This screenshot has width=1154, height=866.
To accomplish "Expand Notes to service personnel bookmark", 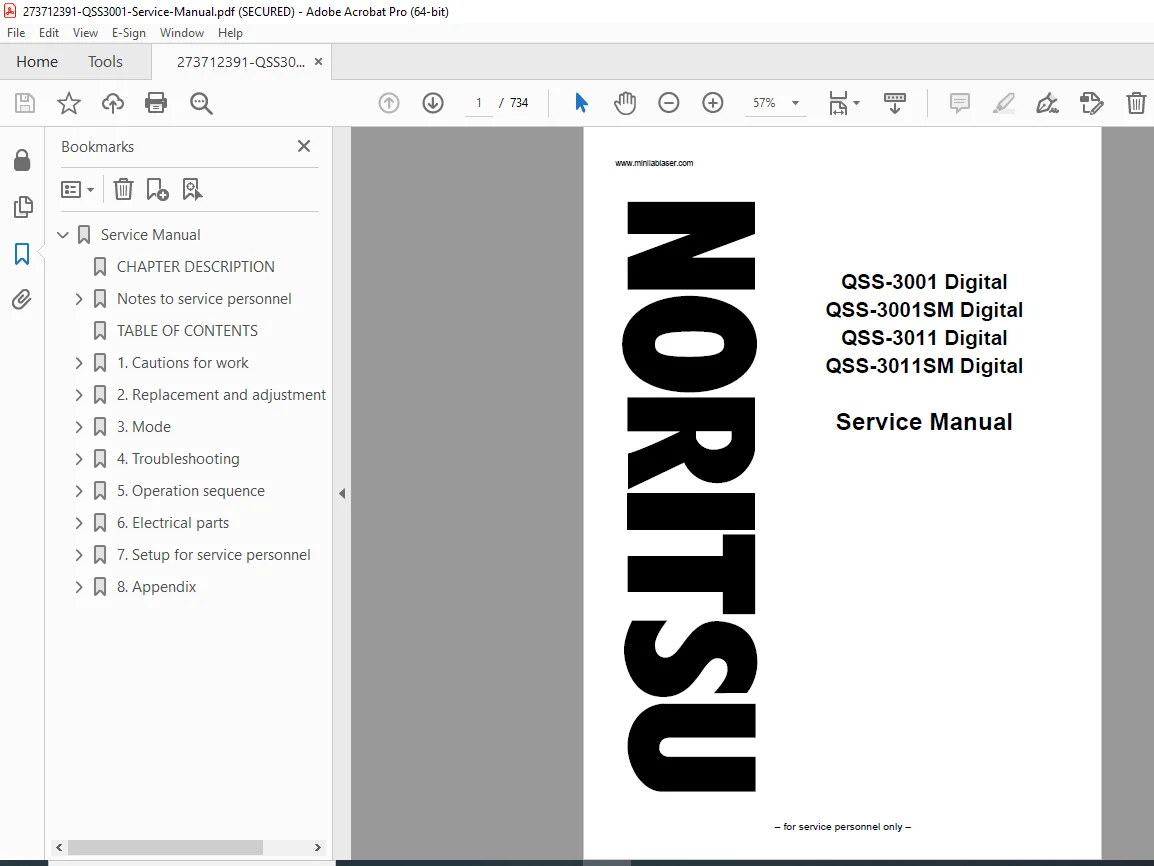I will click(x=79, y=299).
